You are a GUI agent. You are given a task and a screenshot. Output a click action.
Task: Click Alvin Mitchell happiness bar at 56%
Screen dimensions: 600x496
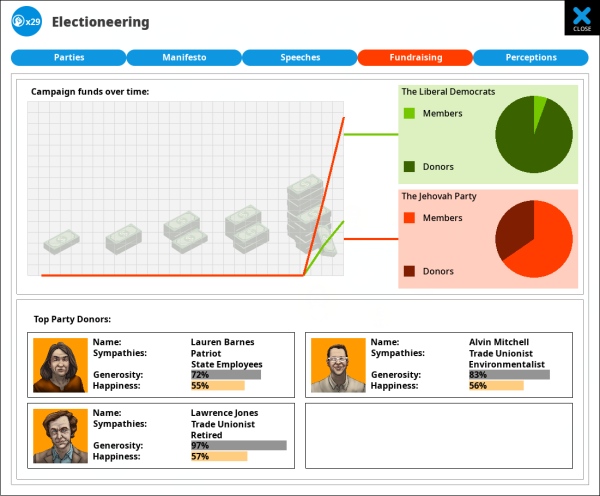(x=496, y=385)
